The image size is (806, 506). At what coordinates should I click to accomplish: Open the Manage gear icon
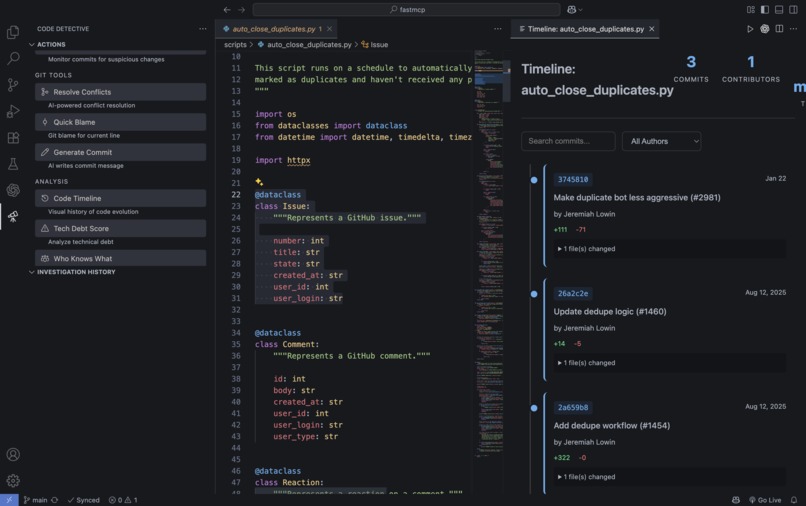[x=13, y=481]
